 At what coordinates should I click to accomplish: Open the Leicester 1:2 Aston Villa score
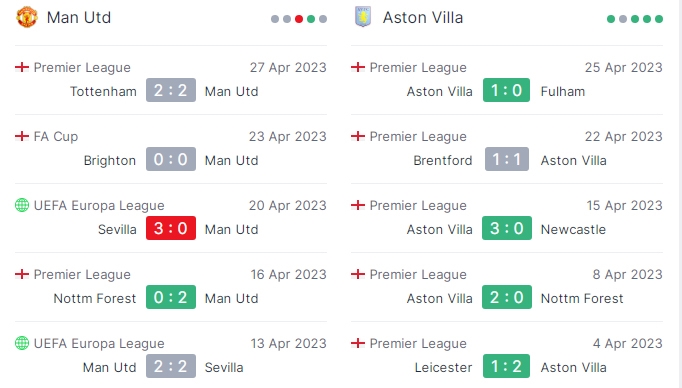click(x=506, y=366)
